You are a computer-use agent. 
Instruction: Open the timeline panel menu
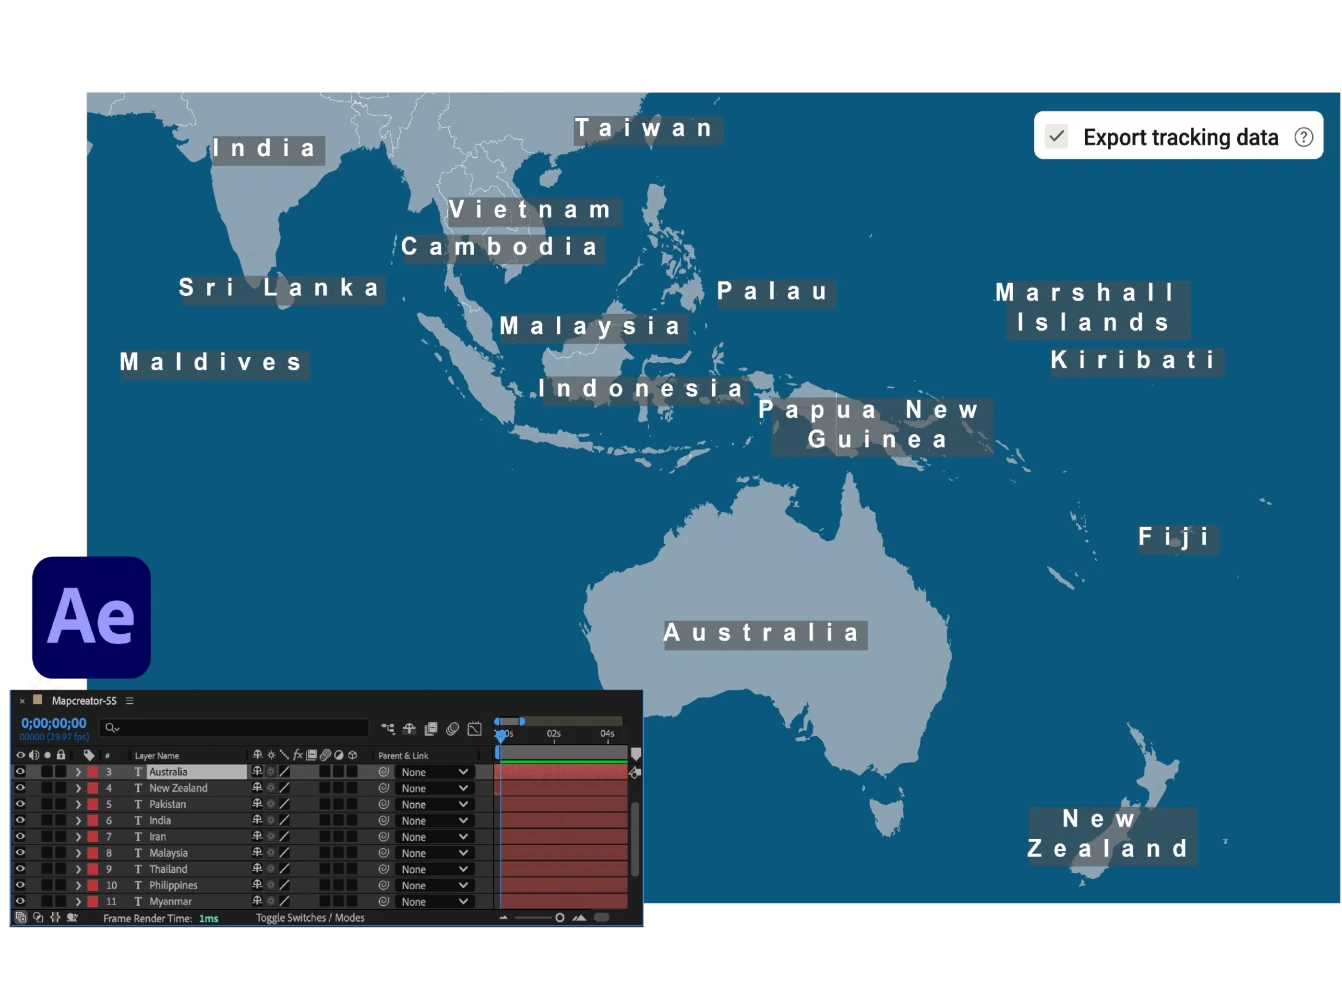tap(129, 701)
